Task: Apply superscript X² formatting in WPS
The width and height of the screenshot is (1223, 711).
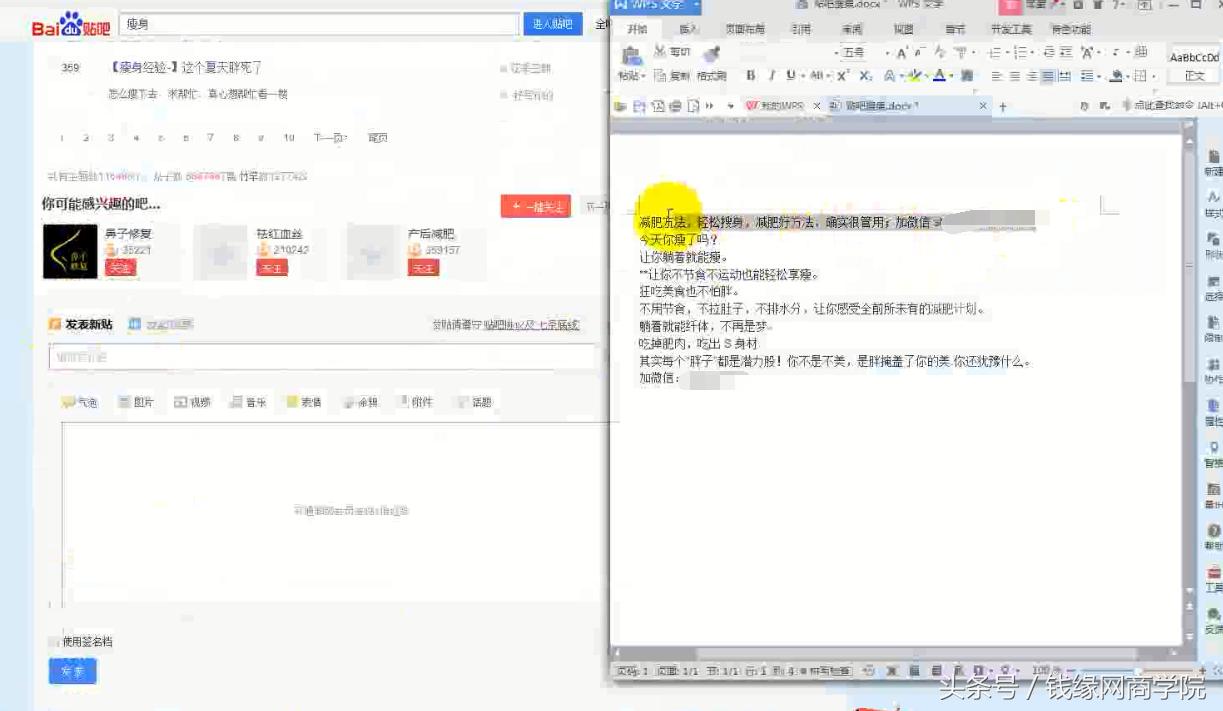Action: pyautogui.click(x=840, y=75)
